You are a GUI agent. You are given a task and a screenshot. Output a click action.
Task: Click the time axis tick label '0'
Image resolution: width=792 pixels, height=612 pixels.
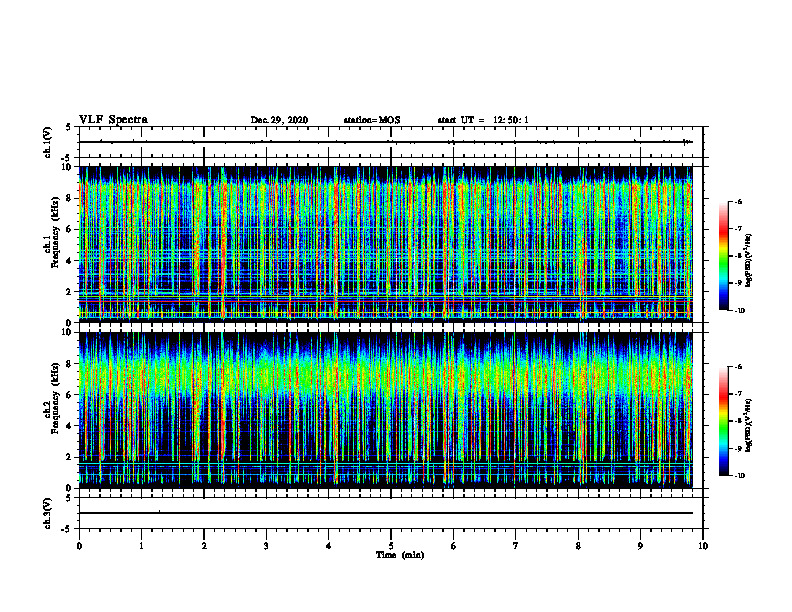coord(79,546)
